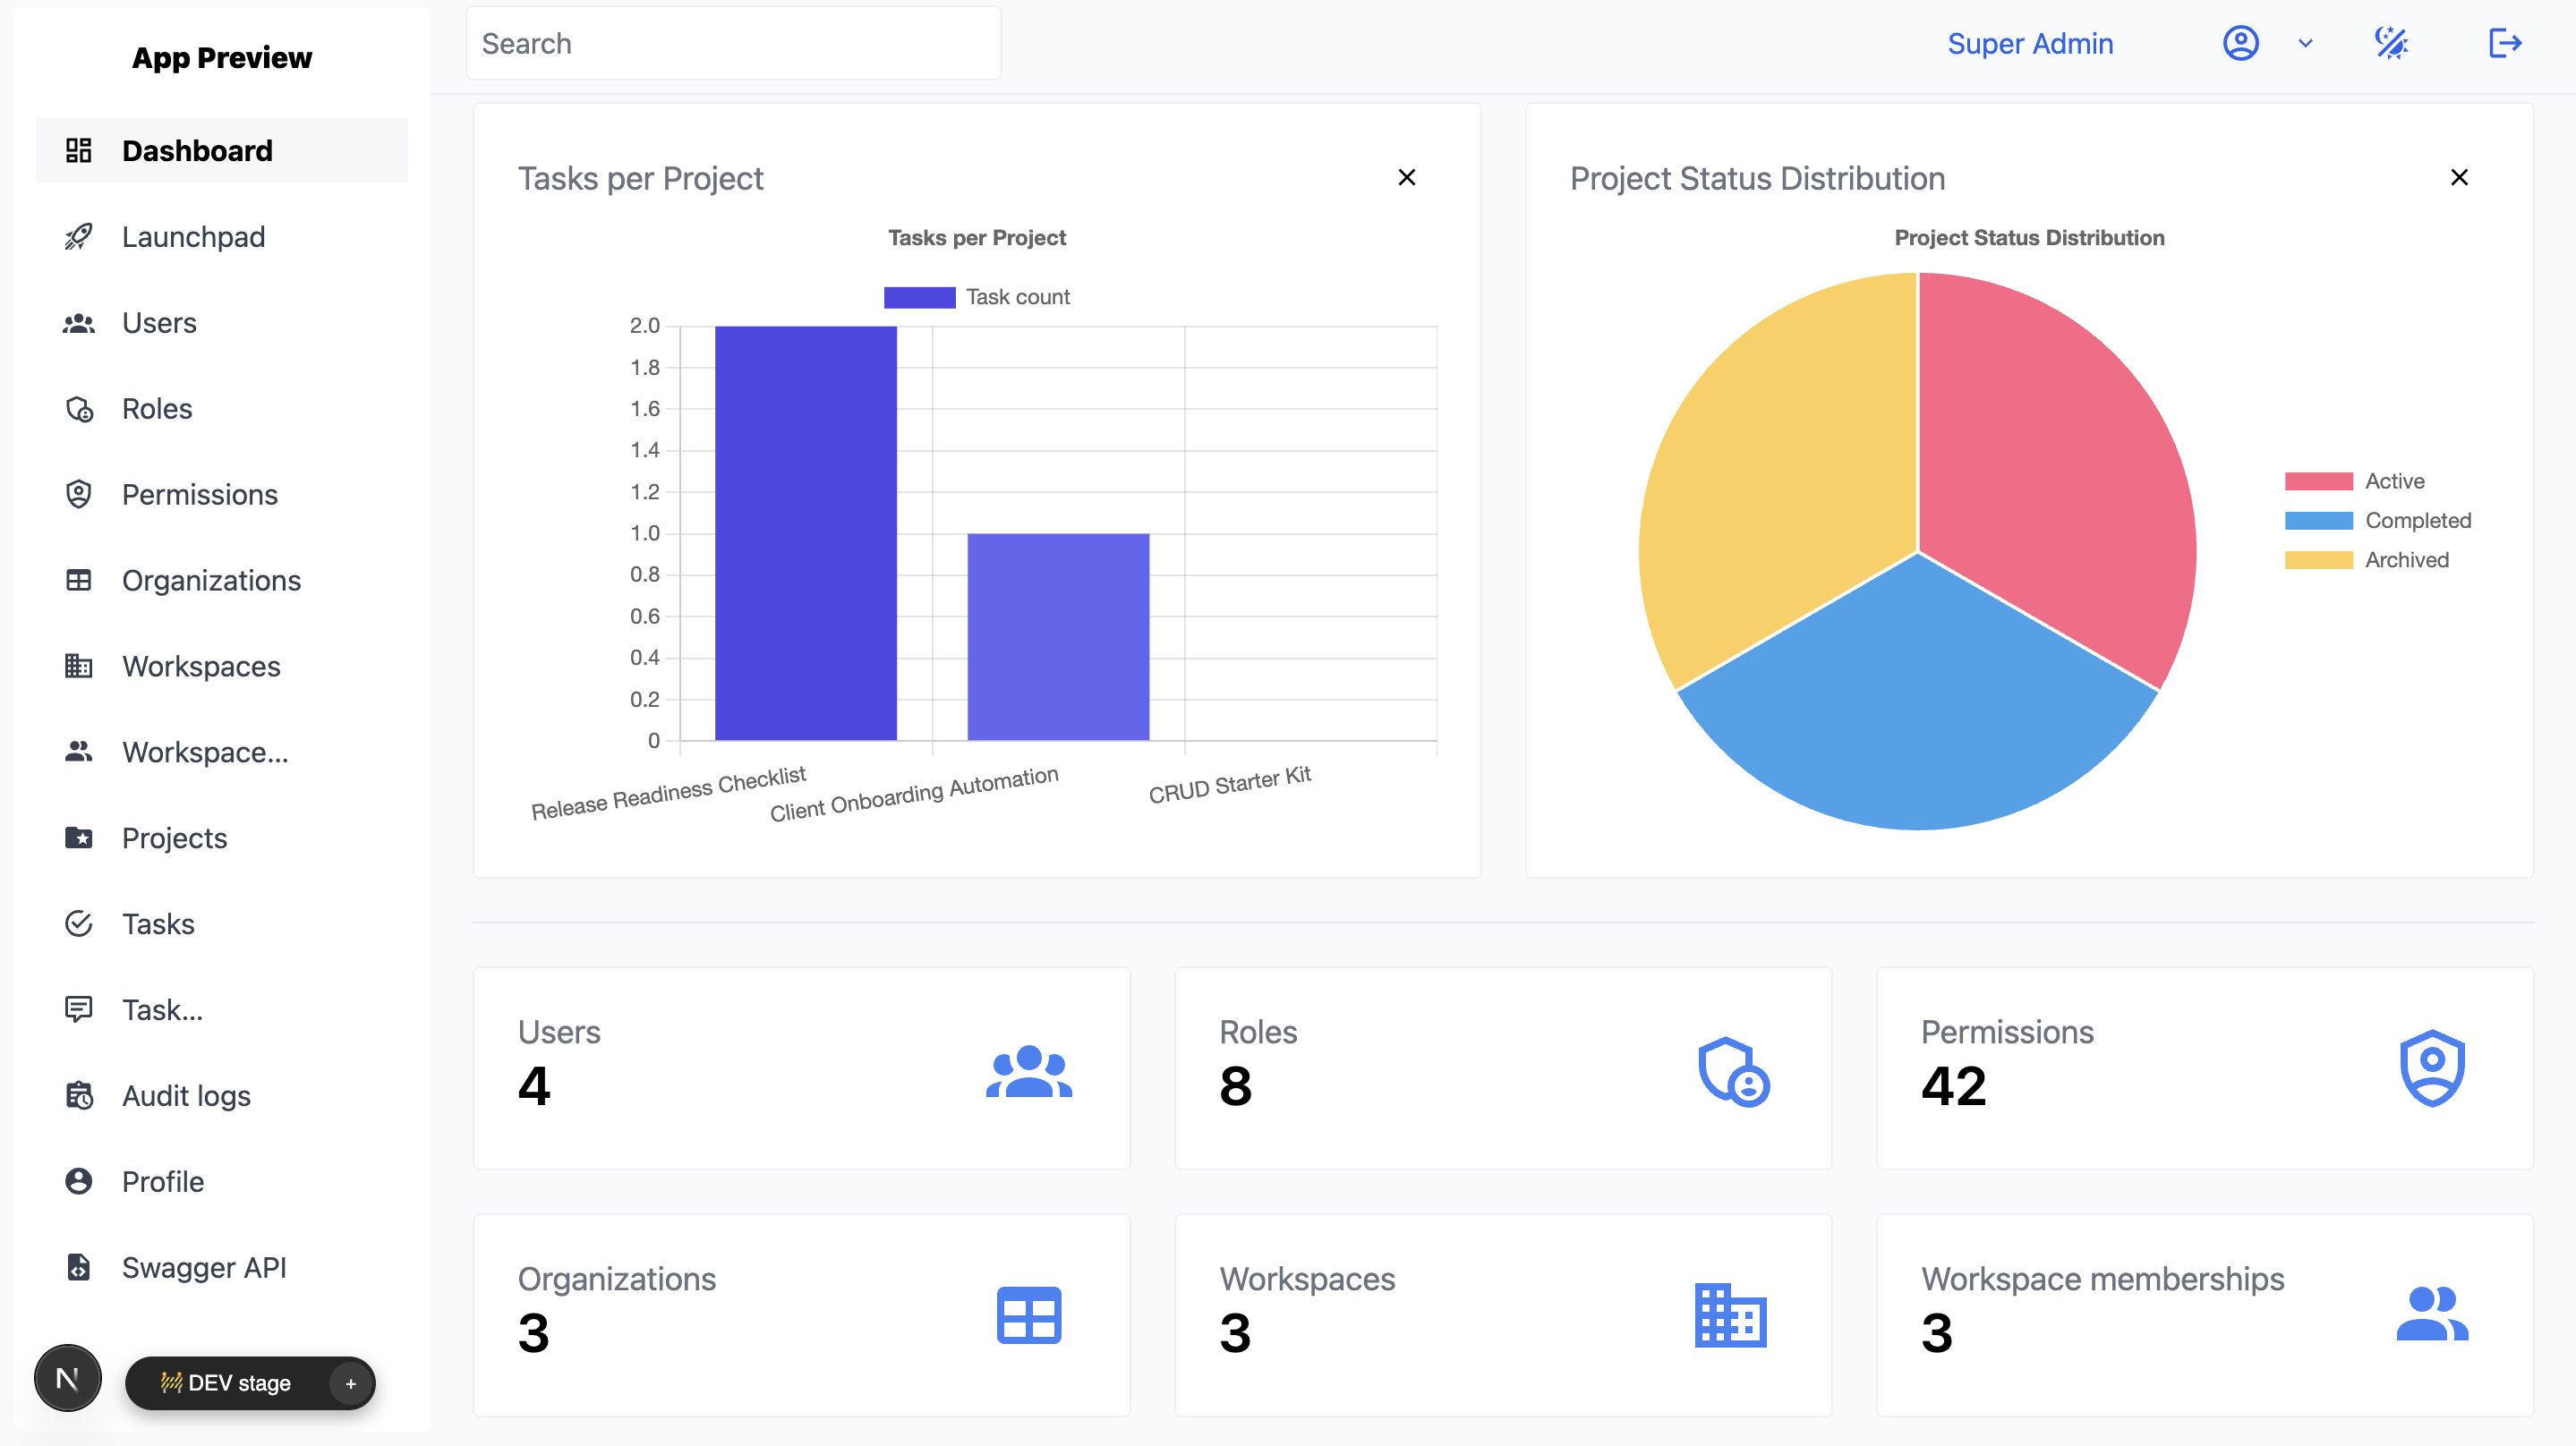Expand the DEV stage badge plus control
2576x1446 pixels.
coord(350,1383)
